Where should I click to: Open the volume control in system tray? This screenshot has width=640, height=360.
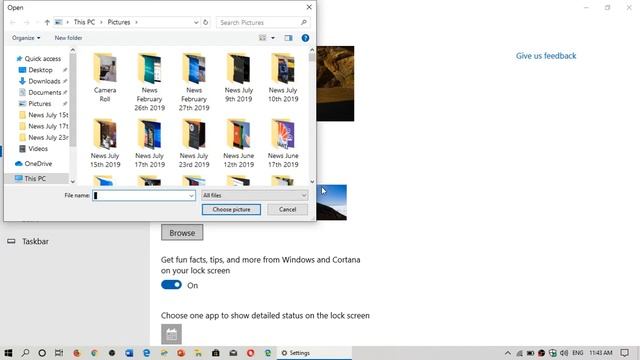pyautogui.click(x=564, y=353)
